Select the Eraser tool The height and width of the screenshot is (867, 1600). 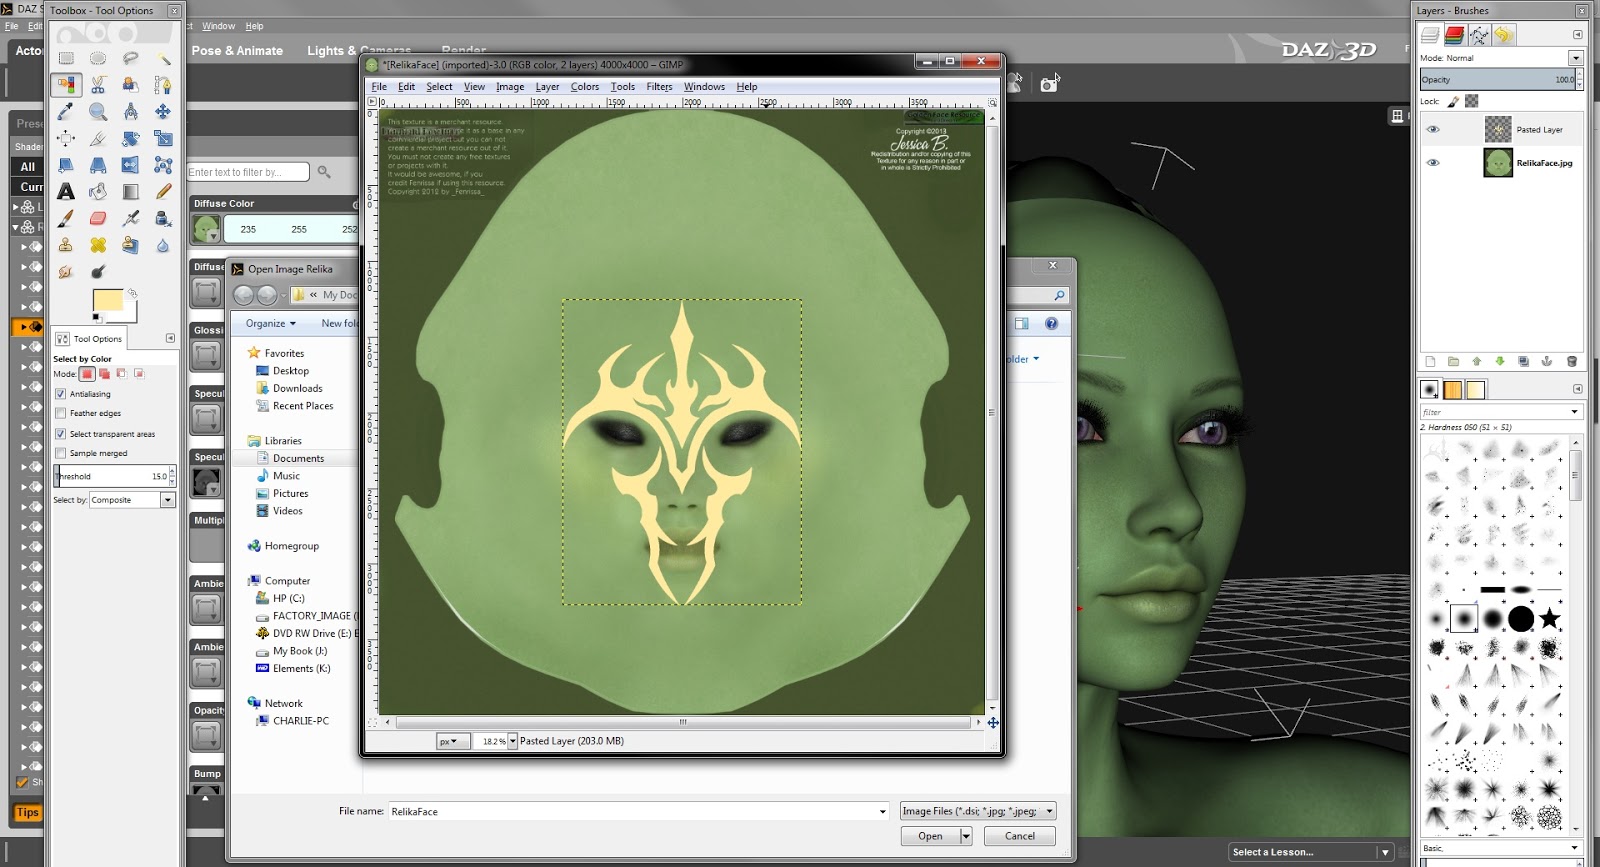point(98,218)
